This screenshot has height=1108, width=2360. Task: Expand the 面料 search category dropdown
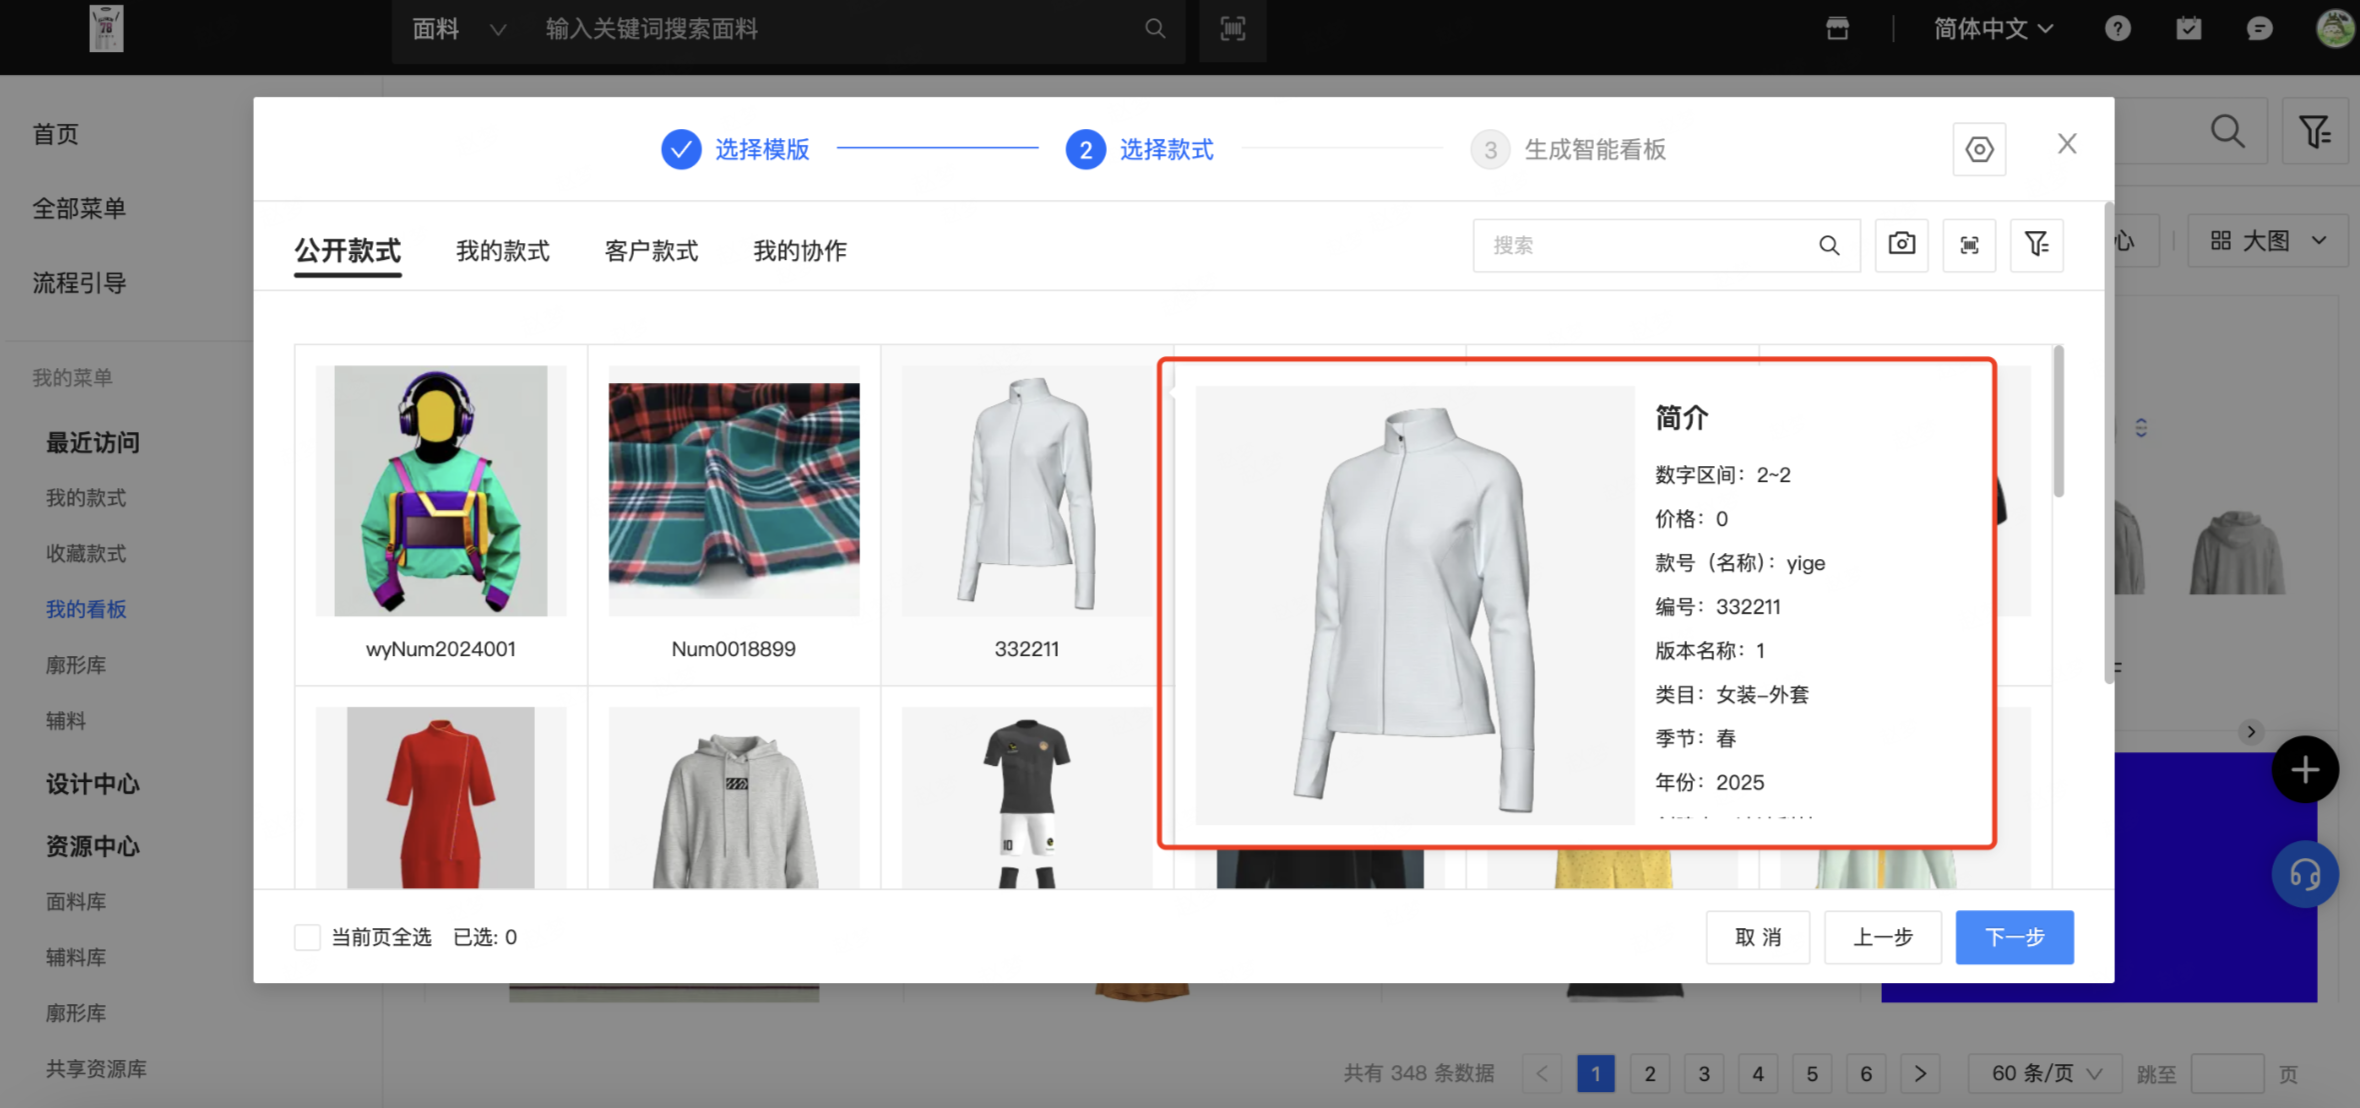(x=458, y=29)
